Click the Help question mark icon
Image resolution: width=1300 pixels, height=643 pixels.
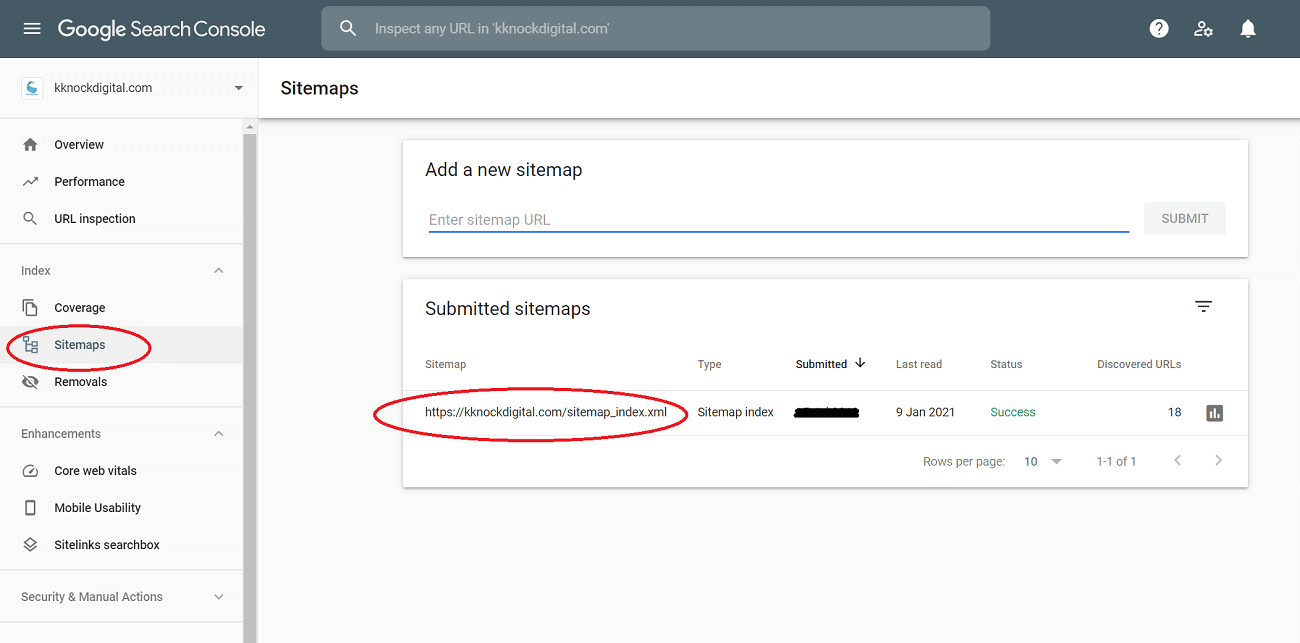click(x=1158, y=28)
